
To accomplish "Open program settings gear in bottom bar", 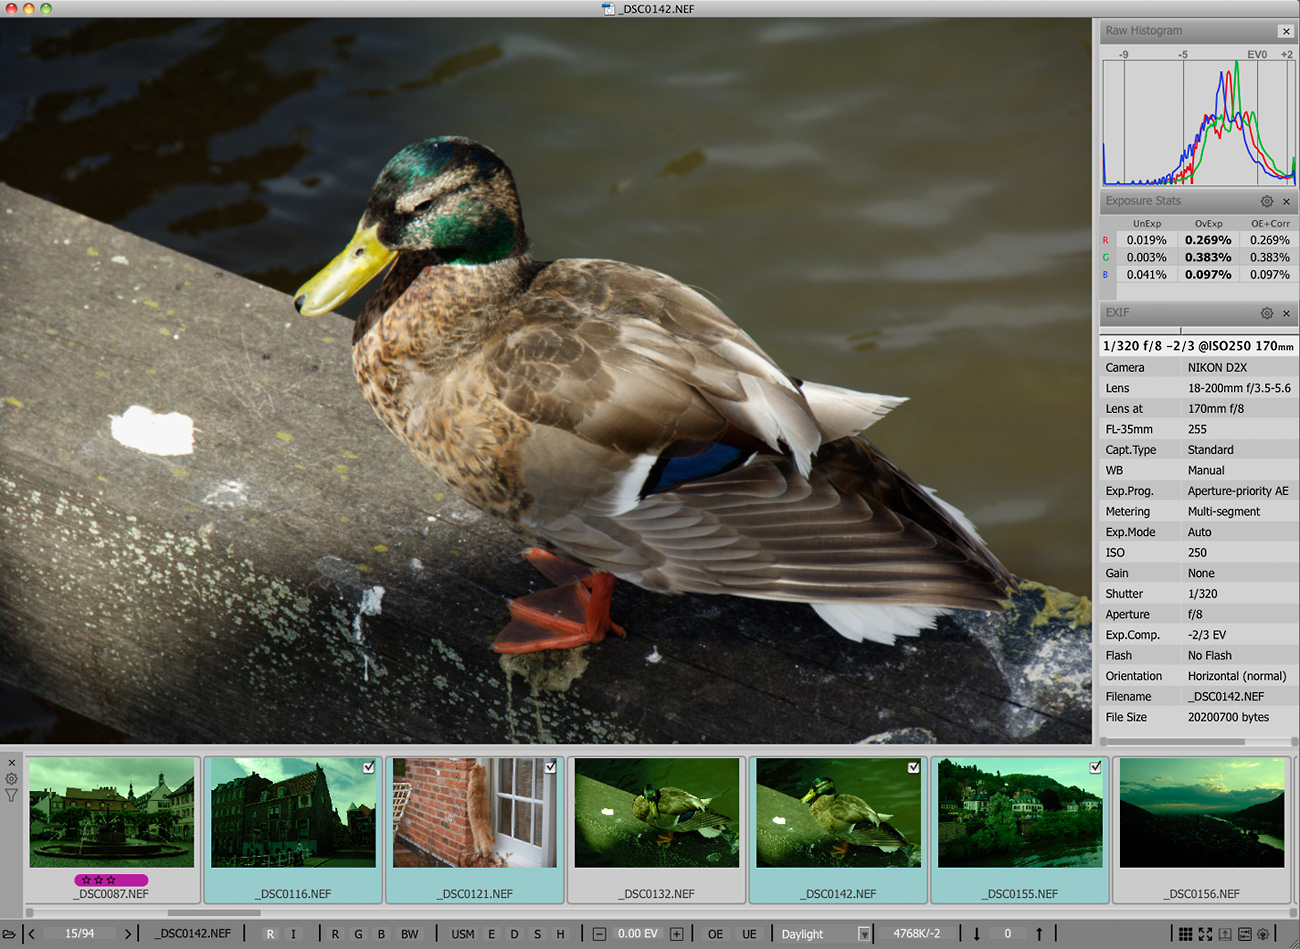I will click(x=1263, y=934).
